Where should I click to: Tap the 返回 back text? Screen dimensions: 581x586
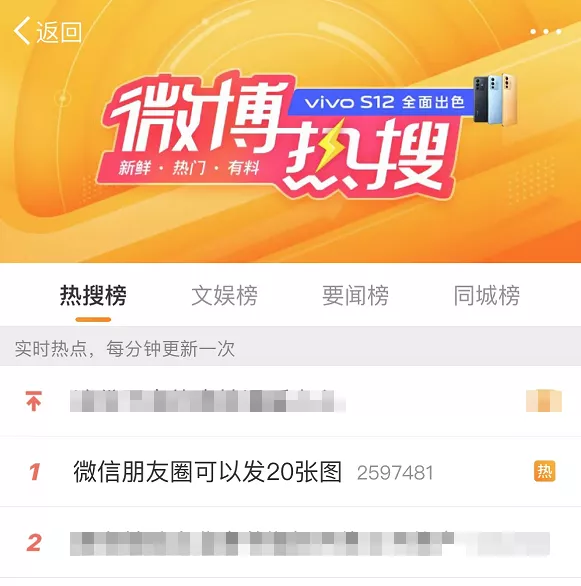click(x=59, y=32)
